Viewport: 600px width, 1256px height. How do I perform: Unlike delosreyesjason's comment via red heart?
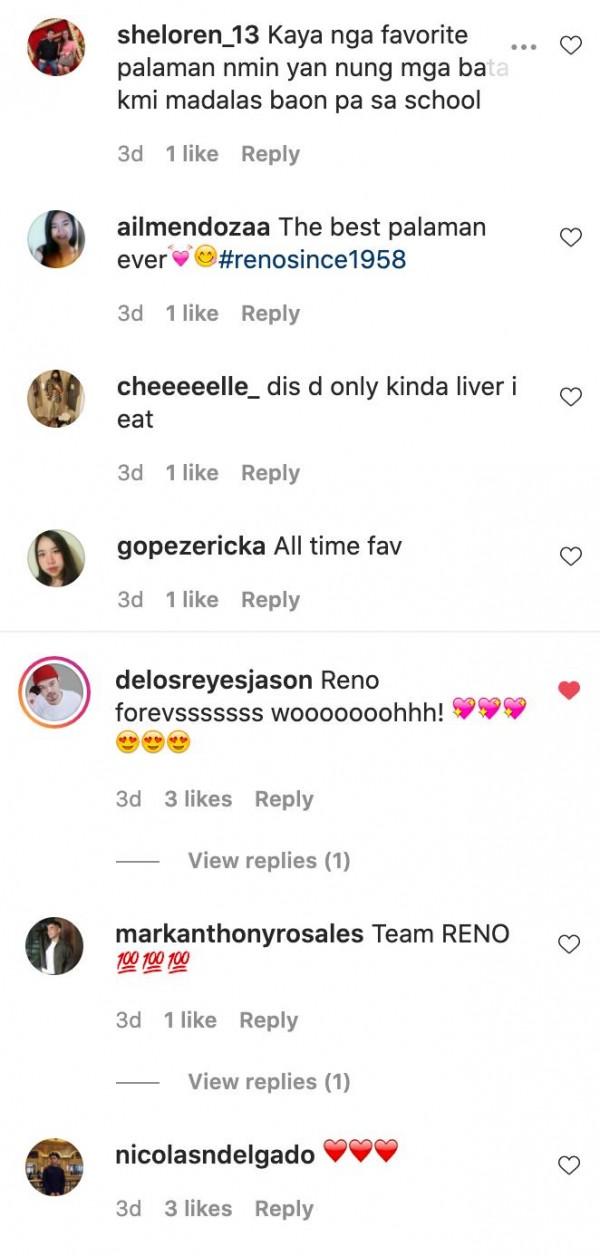click(x=569, y=690)
